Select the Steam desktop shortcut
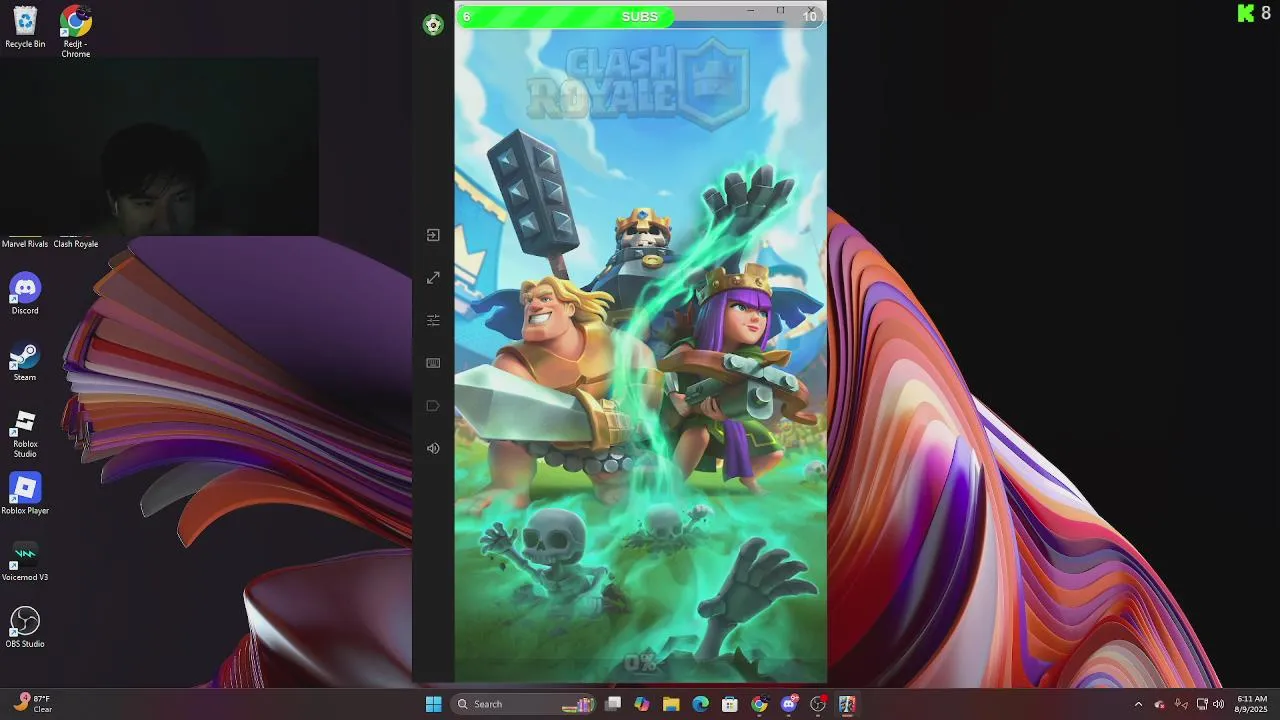Screen dimensions: 1280x720 pos(25,362)
